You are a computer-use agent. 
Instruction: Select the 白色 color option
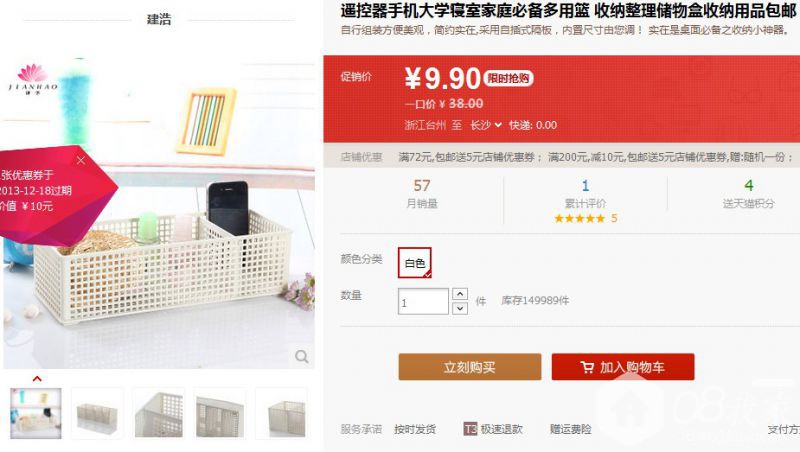pyautogui.click(x=415, y=263)
